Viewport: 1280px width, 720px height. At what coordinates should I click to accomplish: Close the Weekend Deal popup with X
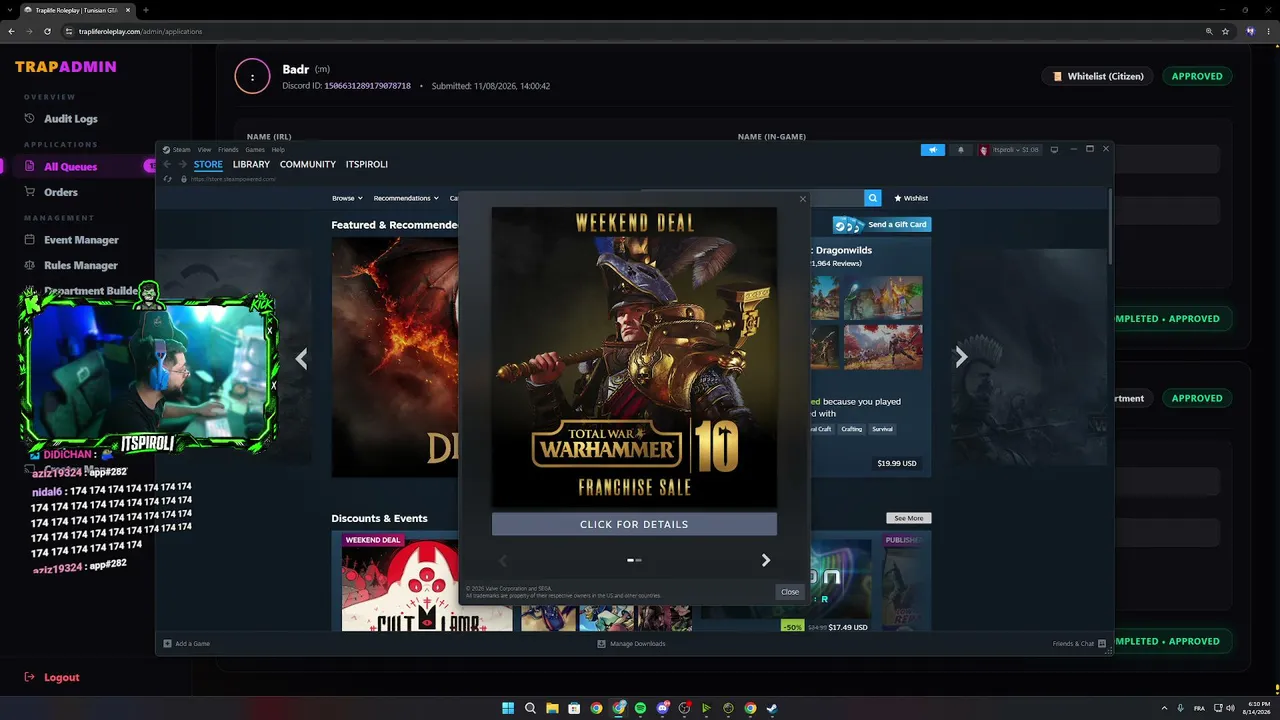(x=802, y=199)
